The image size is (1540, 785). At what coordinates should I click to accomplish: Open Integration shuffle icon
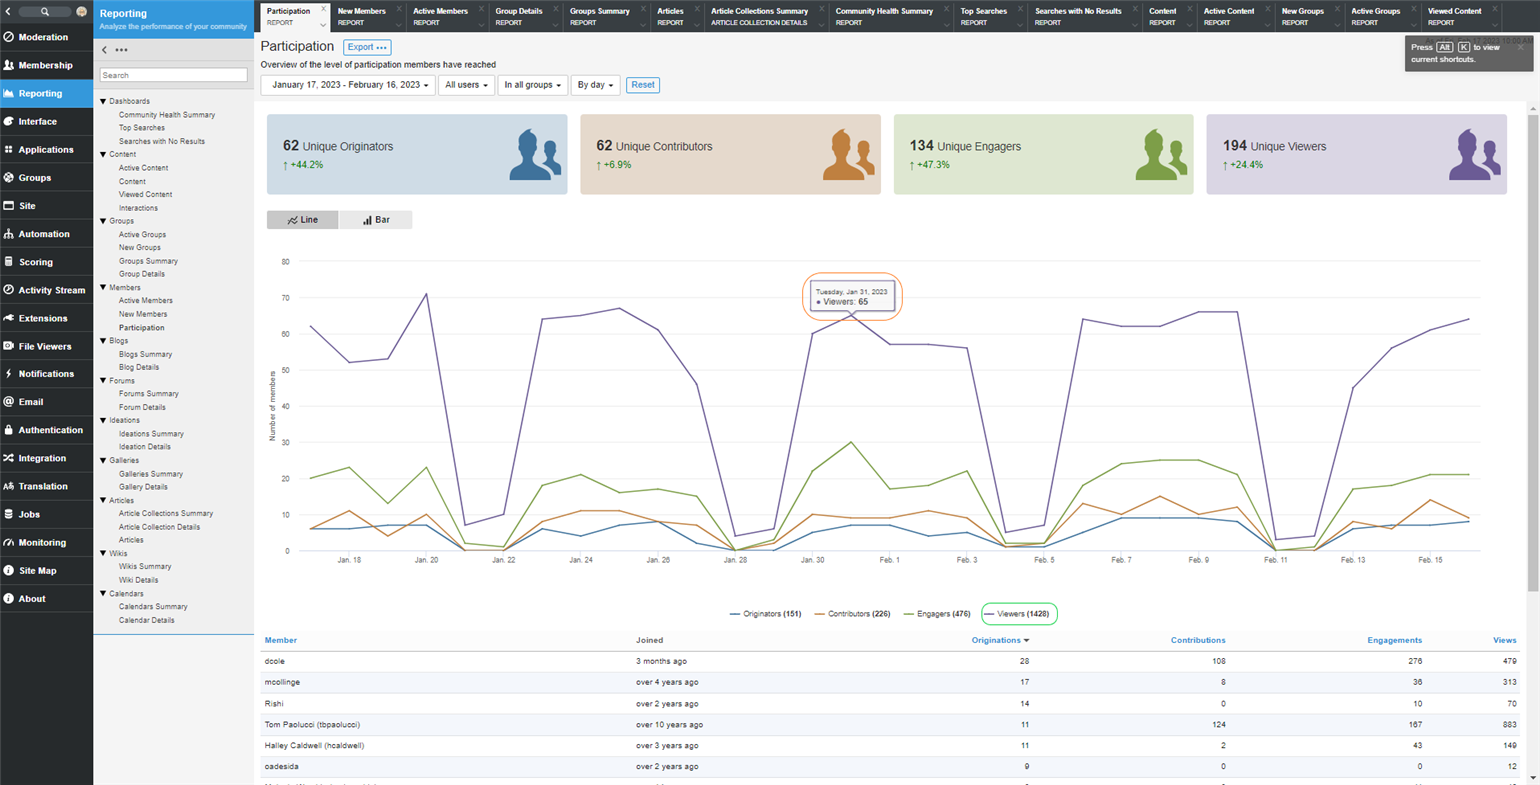[9, 458]
